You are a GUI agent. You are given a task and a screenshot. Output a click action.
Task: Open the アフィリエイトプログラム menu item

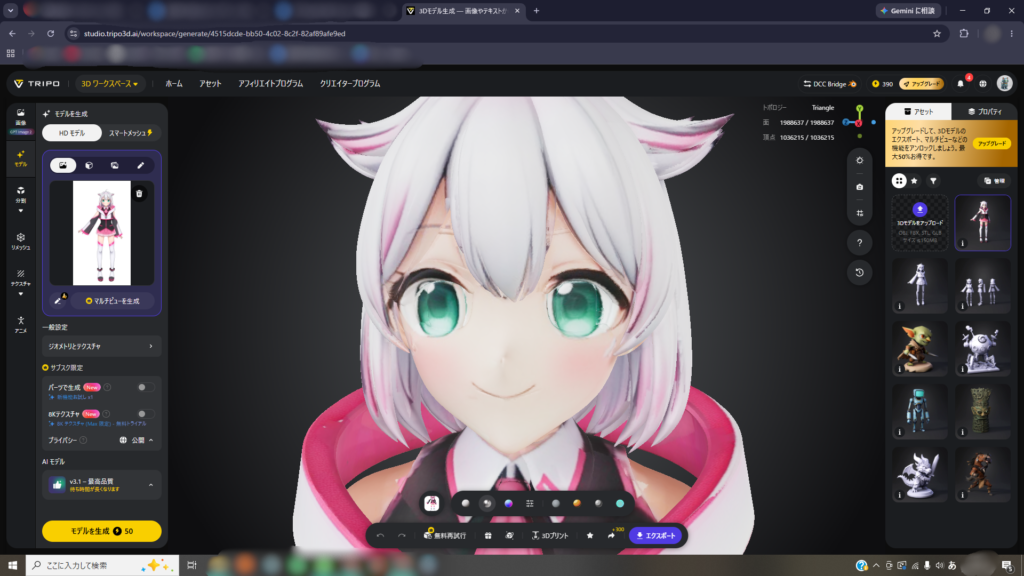[270, 84]
